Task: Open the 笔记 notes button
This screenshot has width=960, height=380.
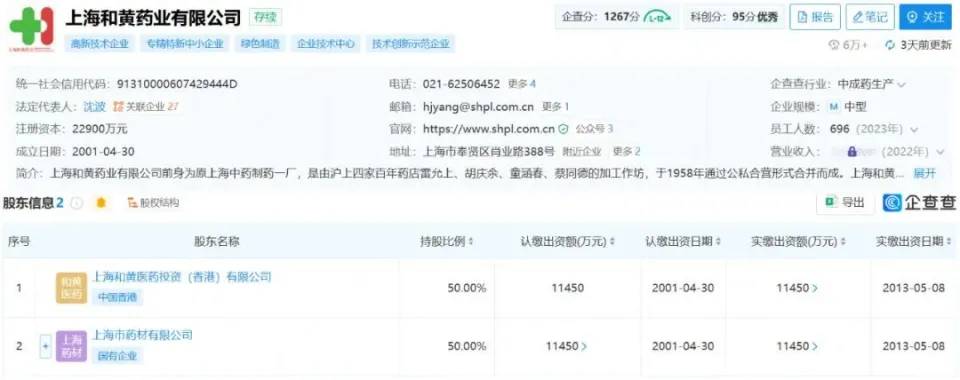Action: coord(870,17)
